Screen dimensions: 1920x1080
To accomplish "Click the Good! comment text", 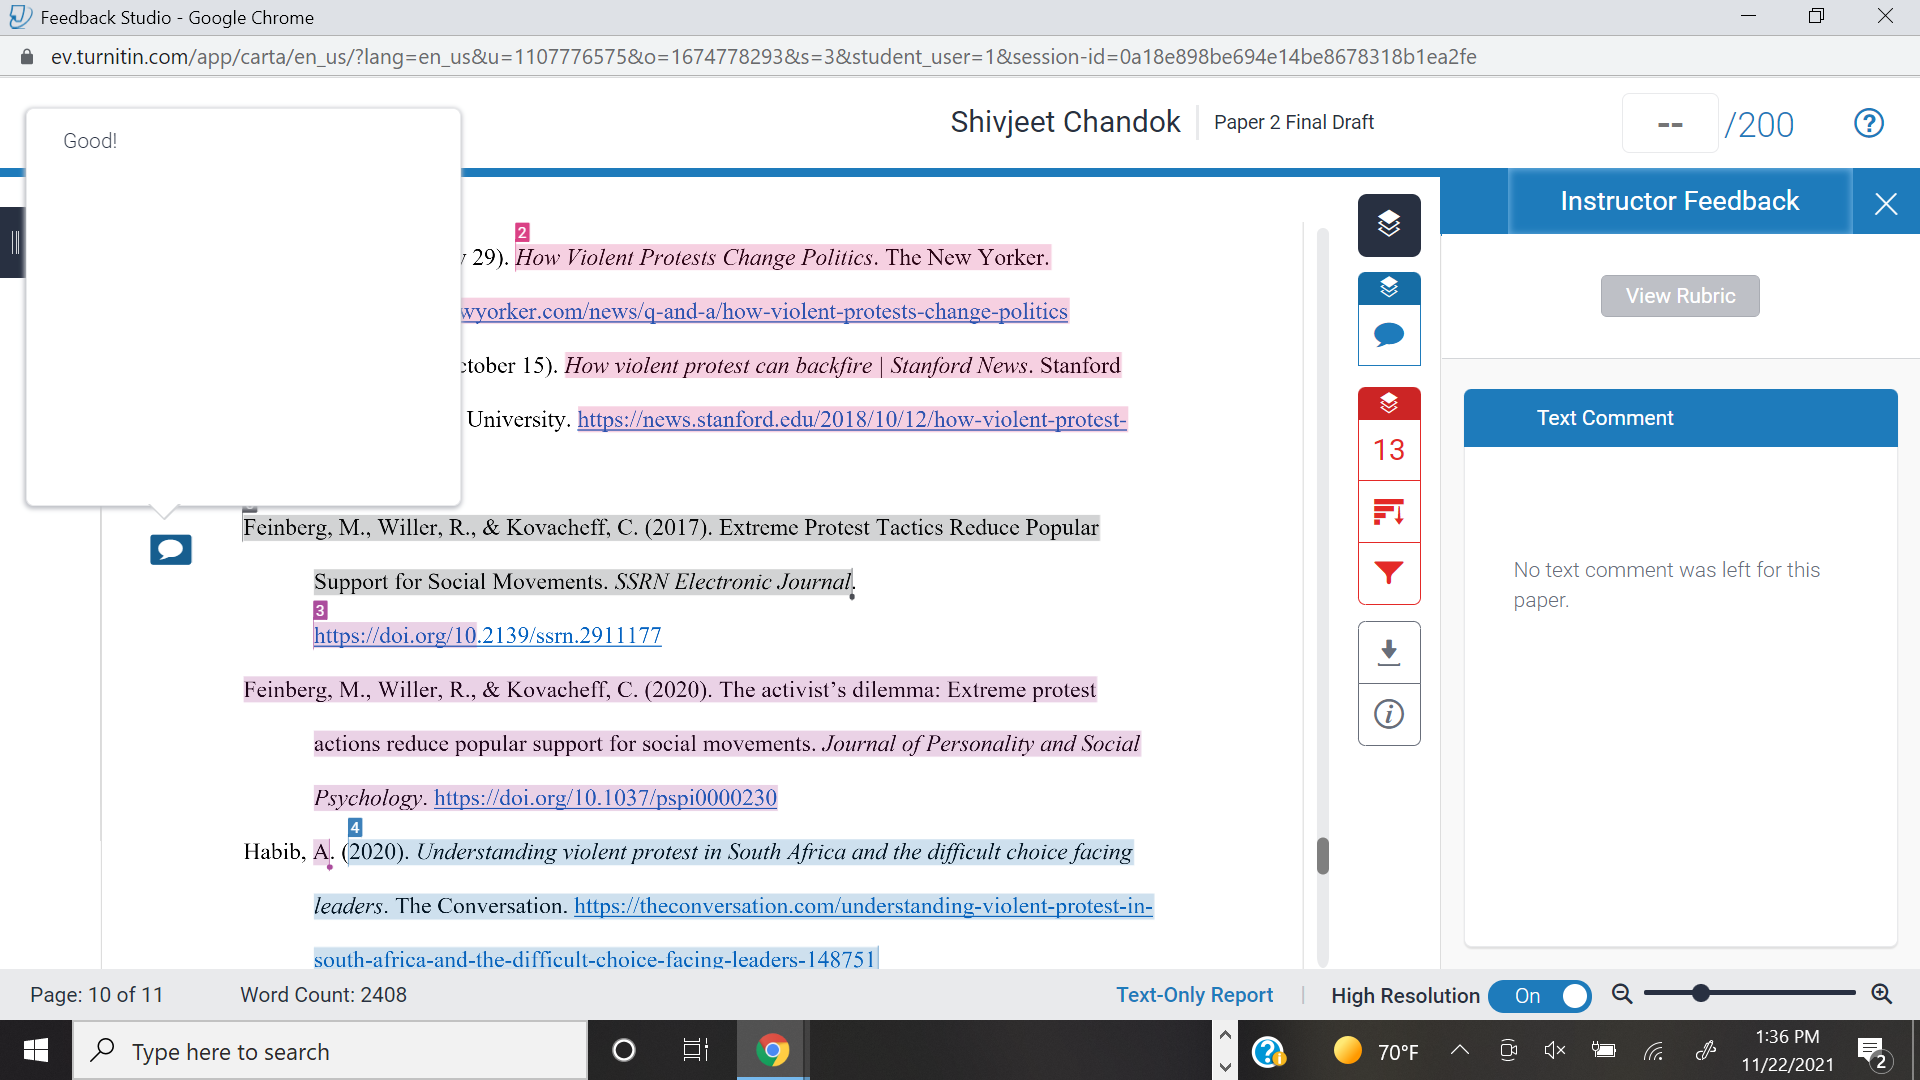I will [90, 141].
